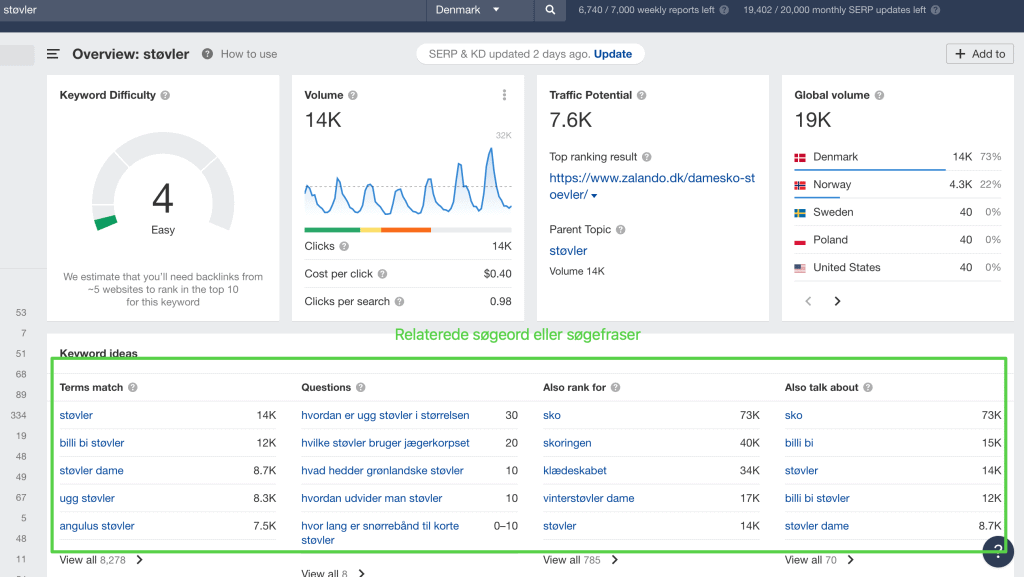Click the search magnifier icon
1024x577 pixels.
point(550,10)
